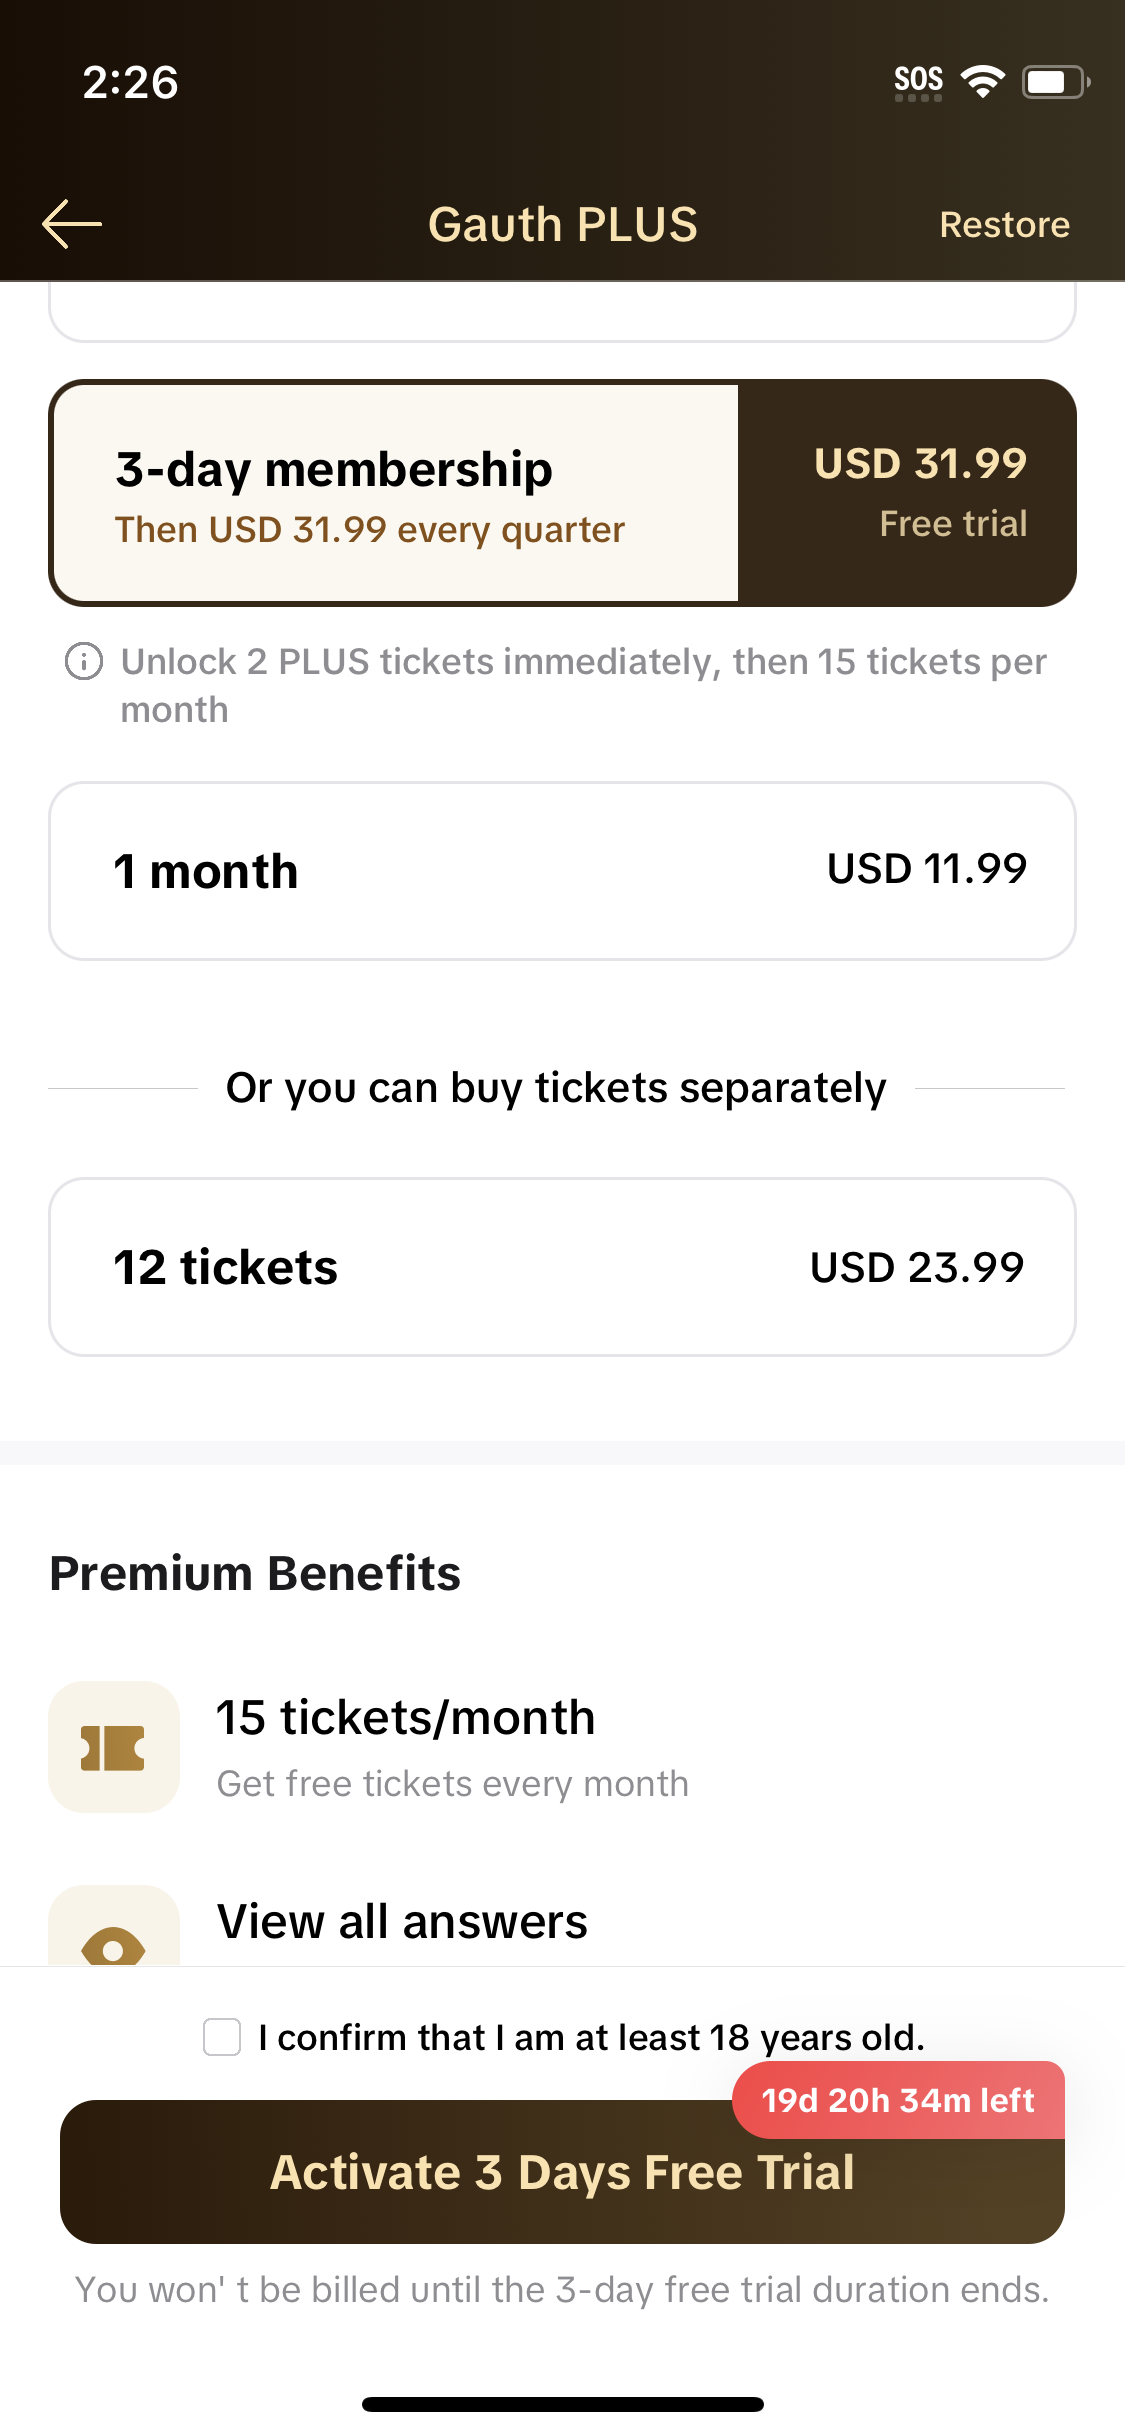Check the 18 years old confirmation box
This screenshot has height=2436, width=1125.
point(222,2037)
